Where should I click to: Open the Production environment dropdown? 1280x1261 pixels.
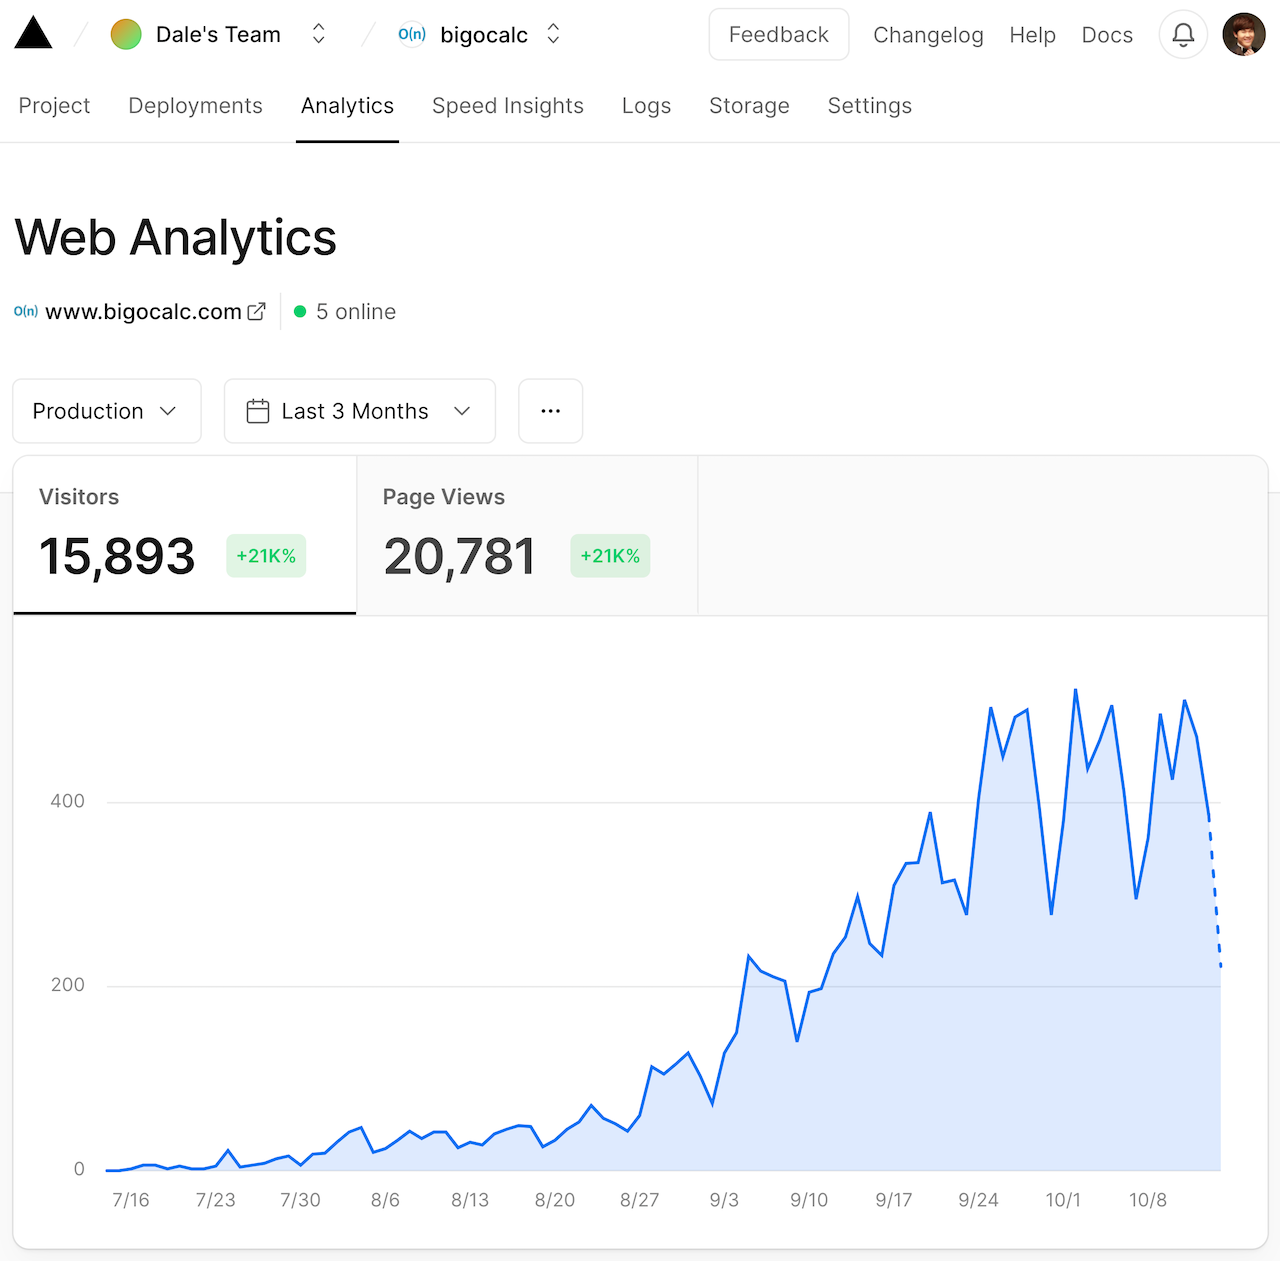coord(107,411)
